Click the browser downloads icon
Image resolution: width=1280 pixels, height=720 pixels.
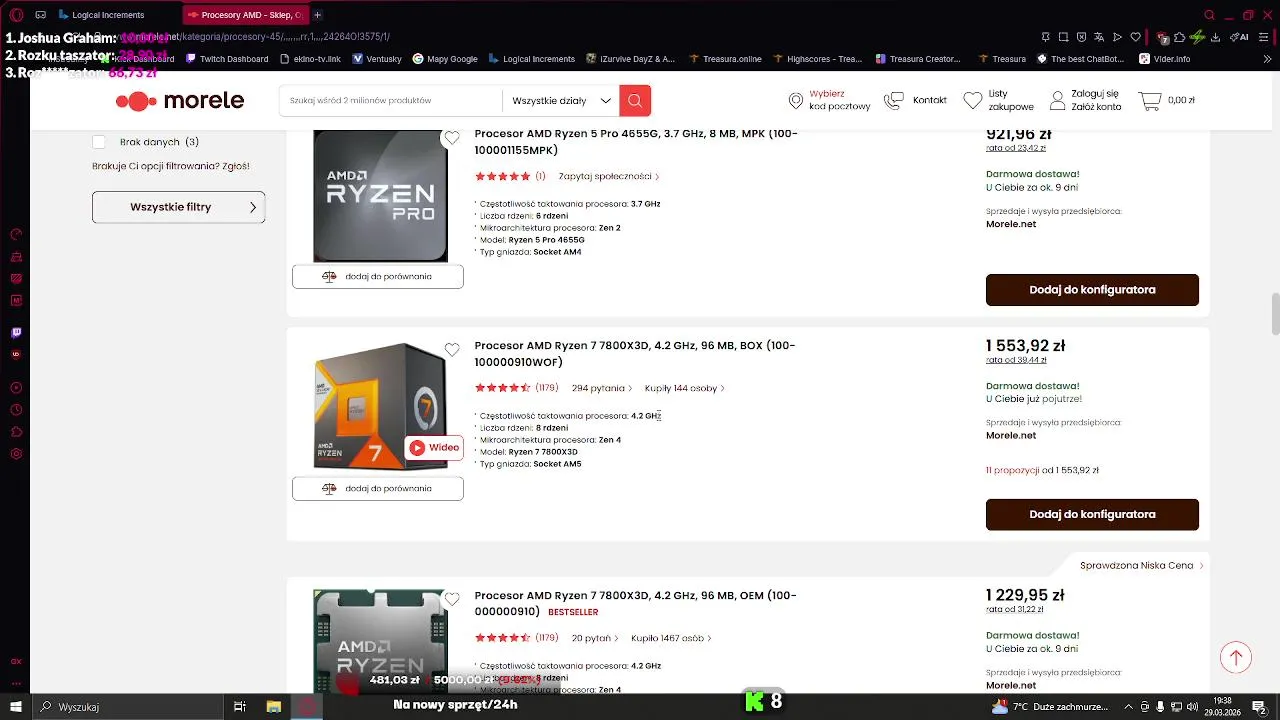1215,37
